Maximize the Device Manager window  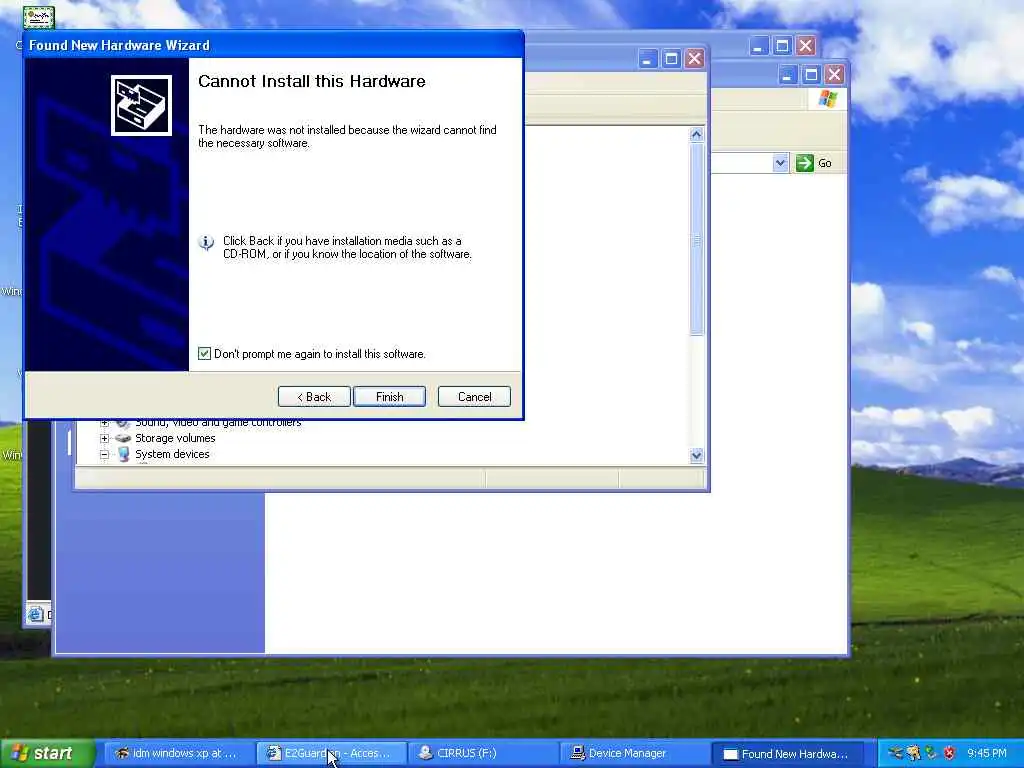click(671, 59)
